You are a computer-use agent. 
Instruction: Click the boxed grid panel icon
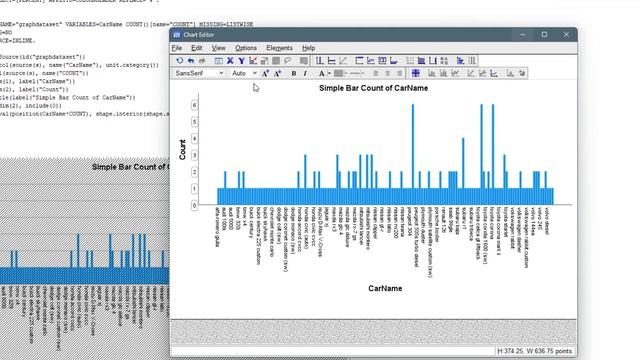pyautogui.click(x=382, y=61)
